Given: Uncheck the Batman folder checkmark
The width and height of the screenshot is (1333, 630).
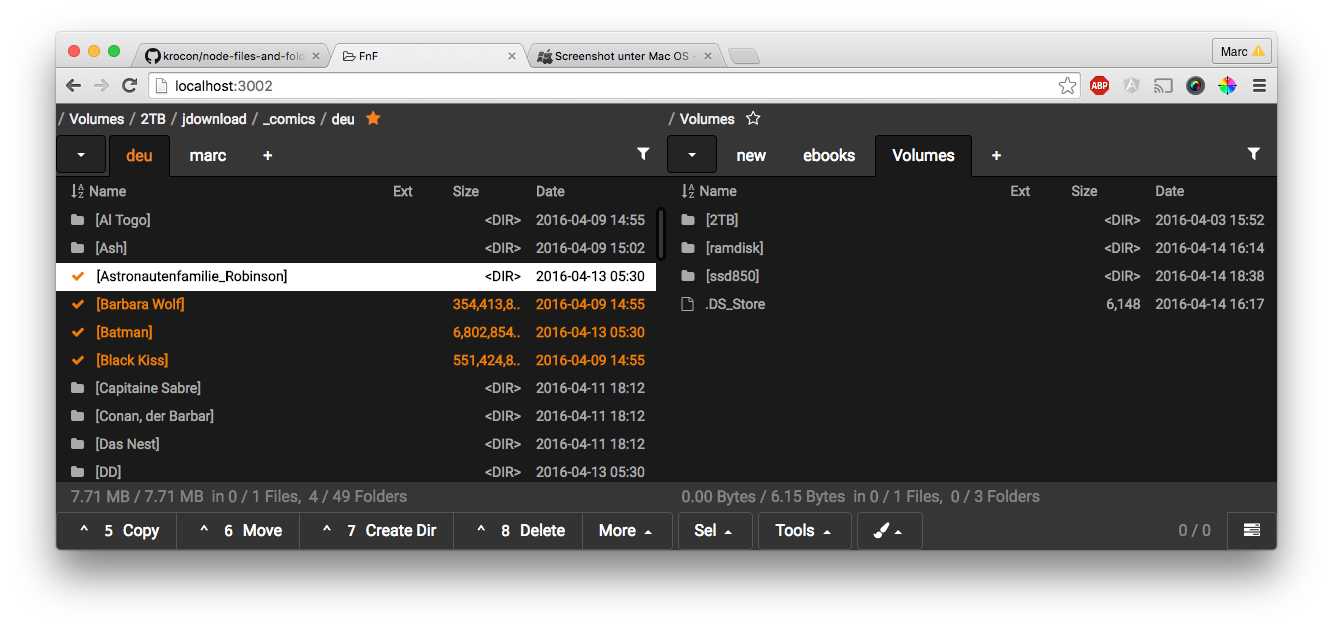Looking at the screenshot, I should [x=78, y=332].
